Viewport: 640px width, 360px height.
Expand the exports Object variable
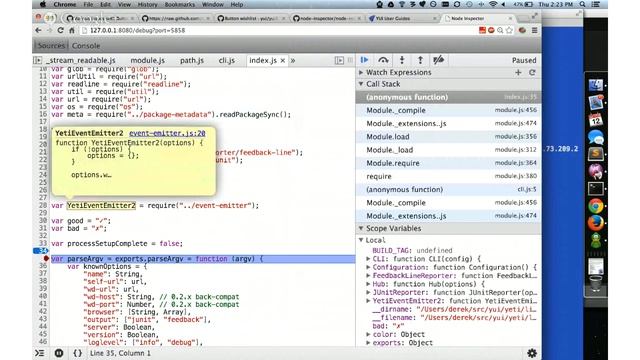pos(368,343)
